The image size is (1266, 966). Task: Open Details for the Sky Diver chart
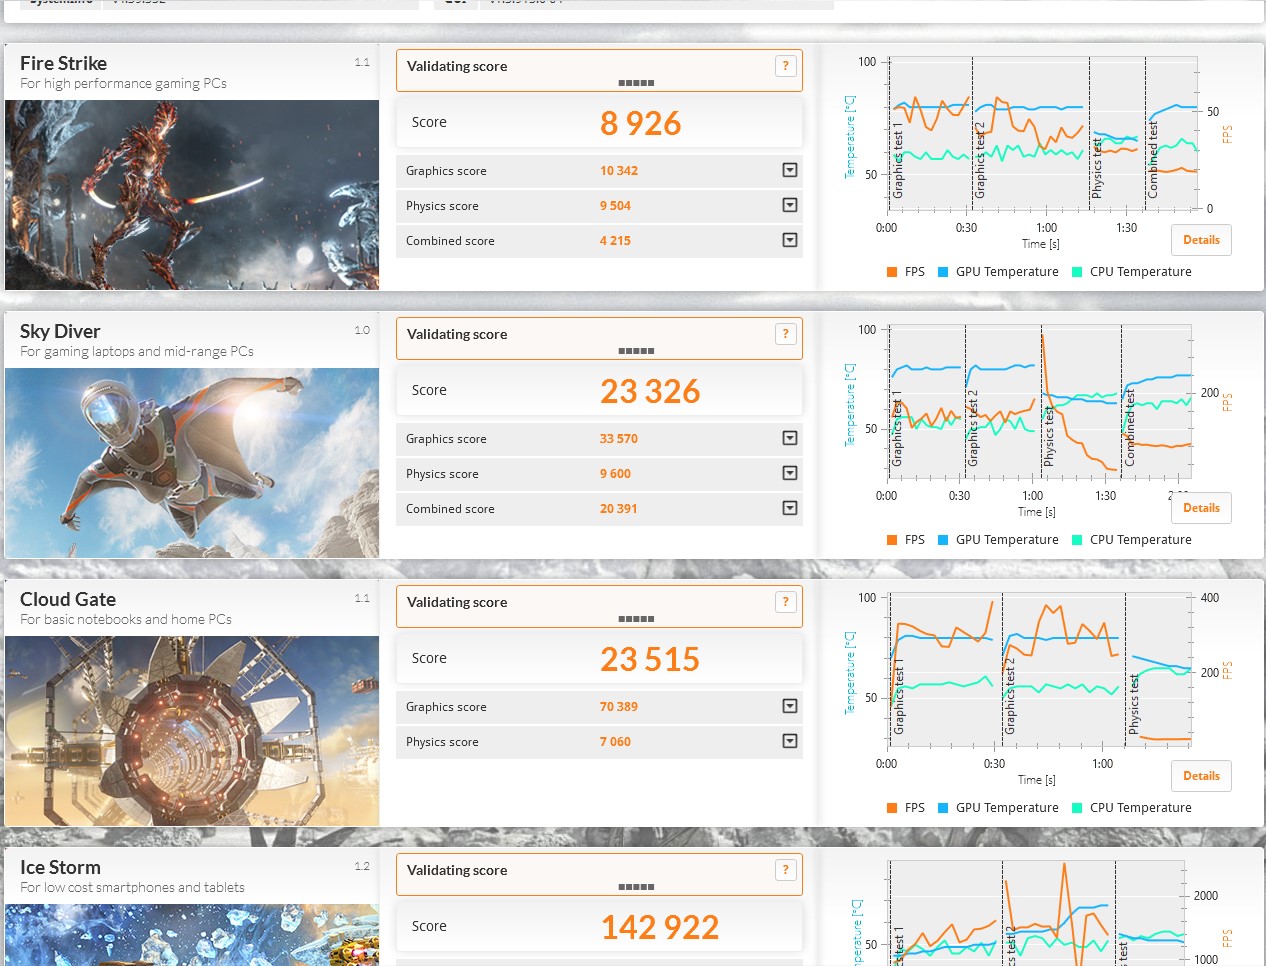pyautogui.click(x=1201, y=508)
